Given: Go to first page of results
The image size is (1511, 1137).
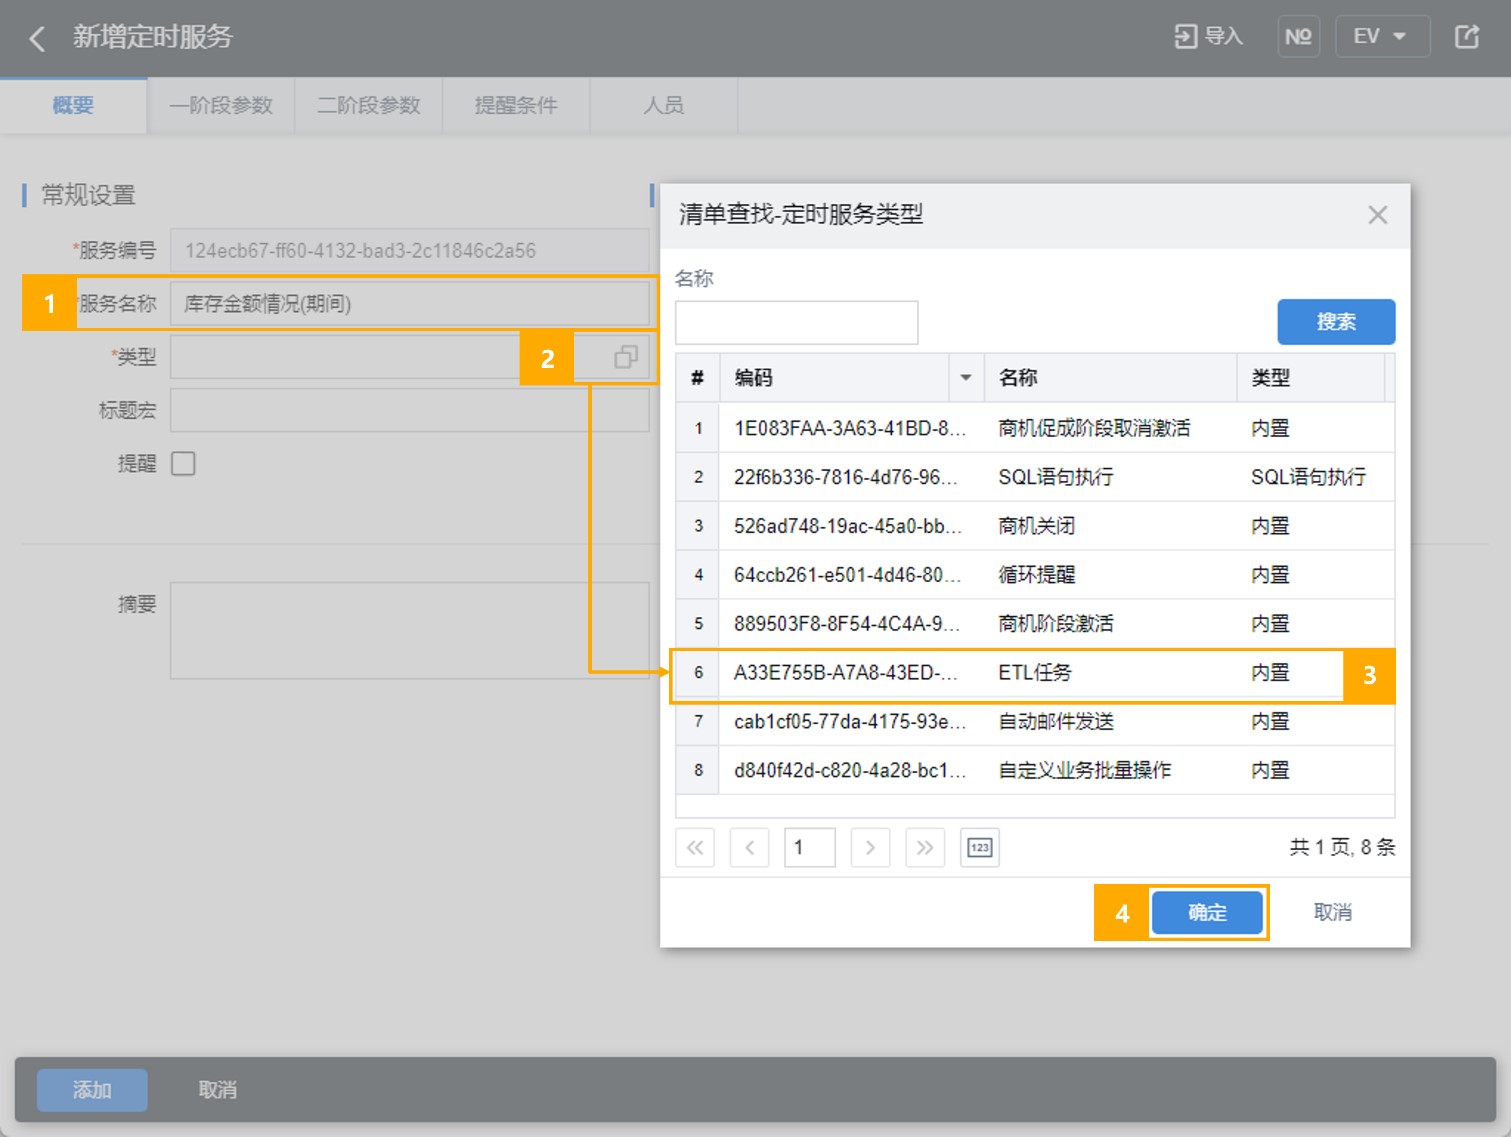Looking at the screenshot, I should 695,848.
